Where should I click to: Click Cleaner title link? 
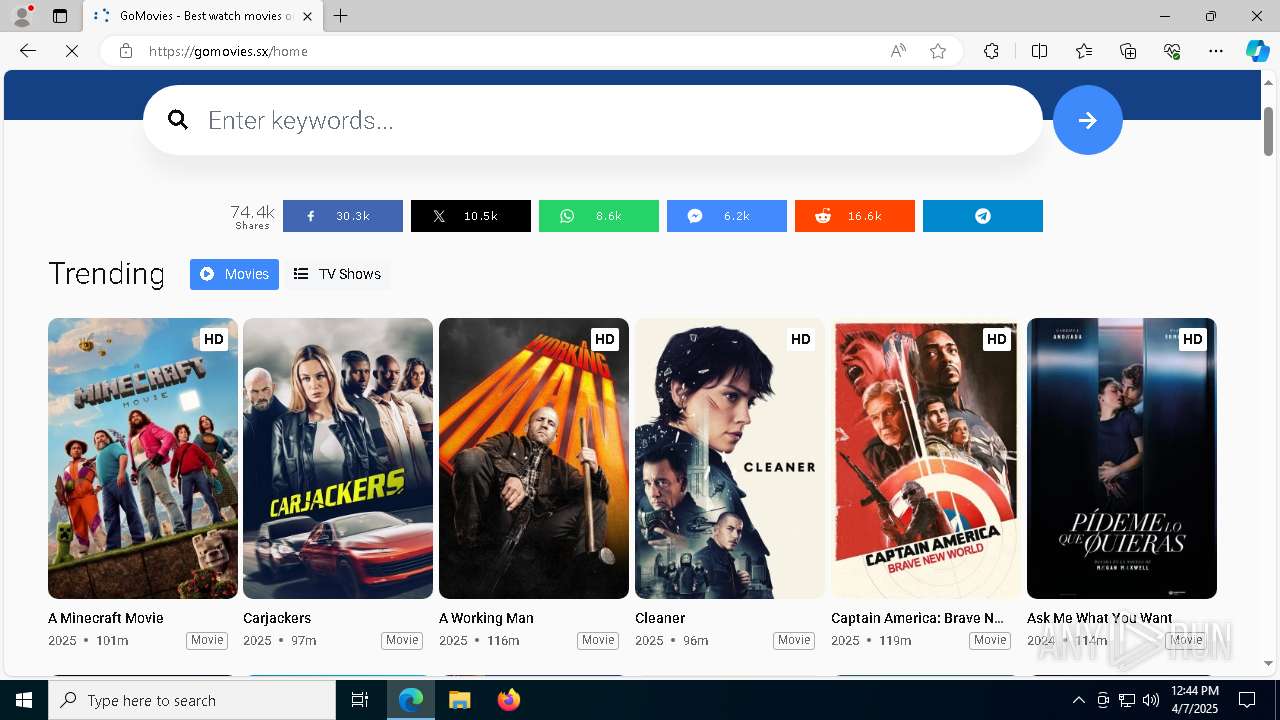[660, 618]
